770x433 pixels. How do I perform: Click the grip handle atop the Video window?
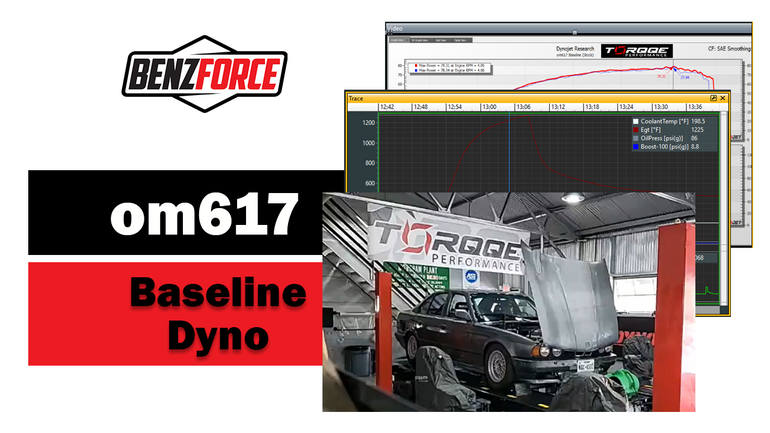[575, 32]
